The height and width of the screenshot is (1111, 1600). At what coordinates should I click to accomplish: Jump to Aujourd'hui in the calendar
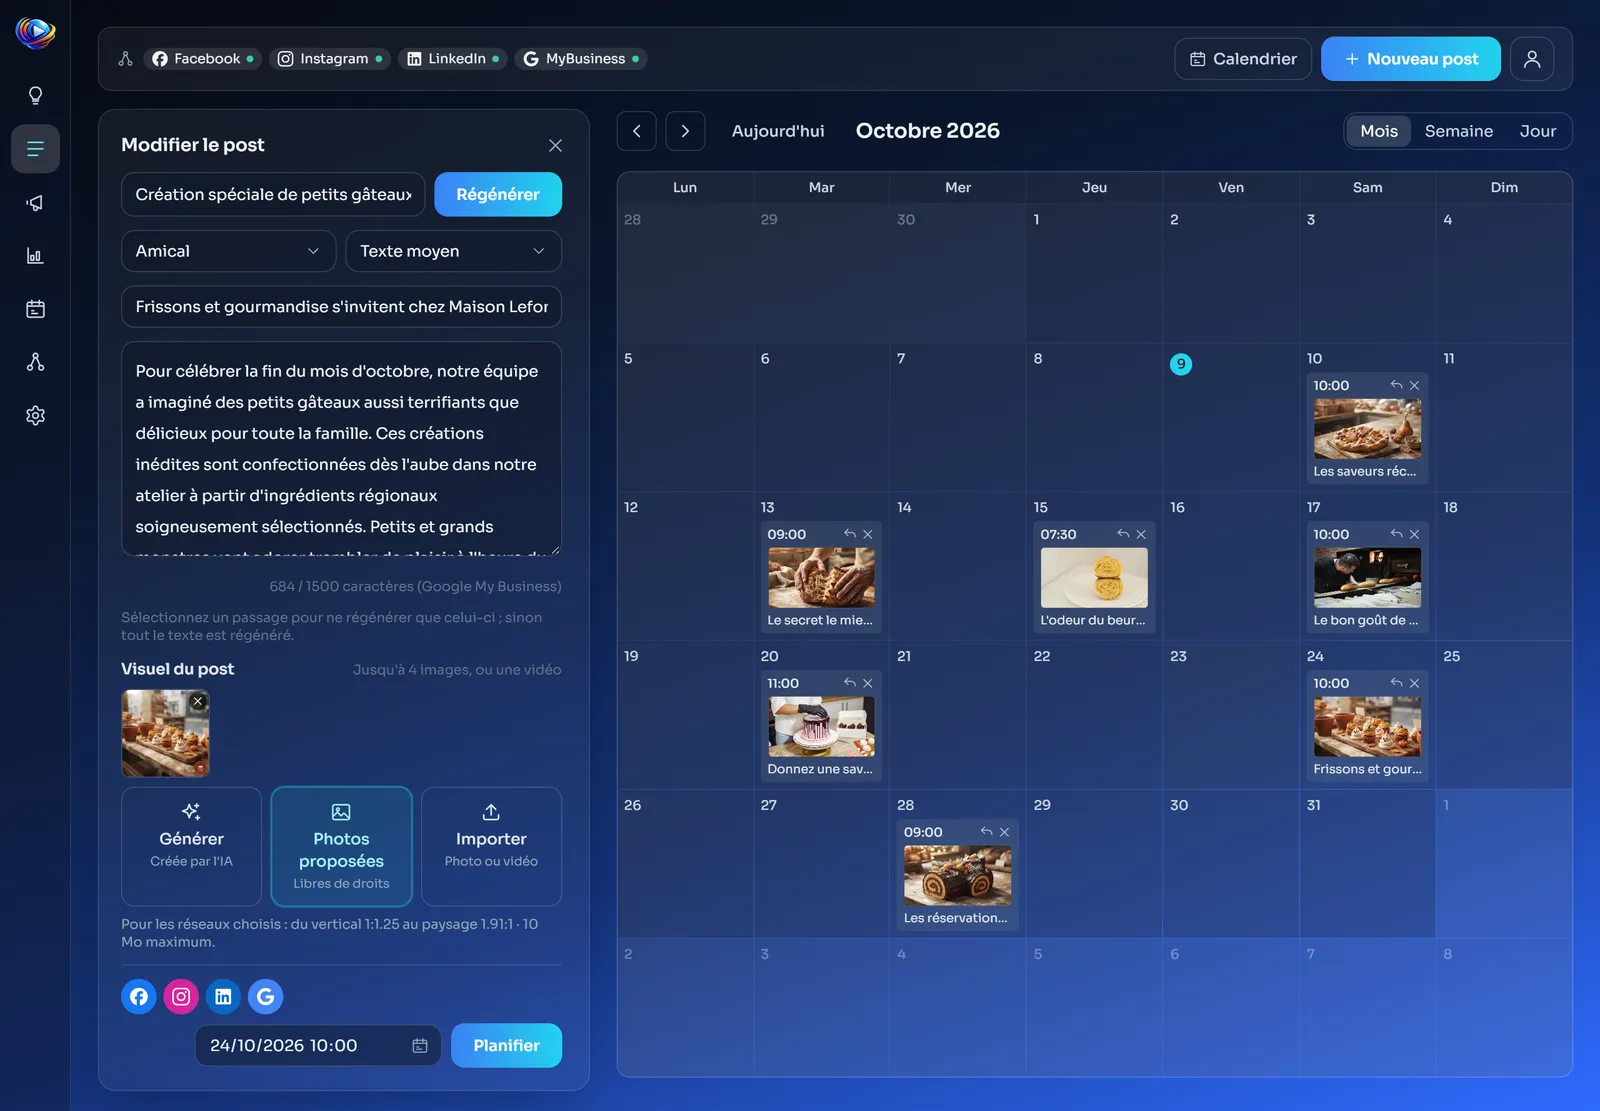pos(778,131)
